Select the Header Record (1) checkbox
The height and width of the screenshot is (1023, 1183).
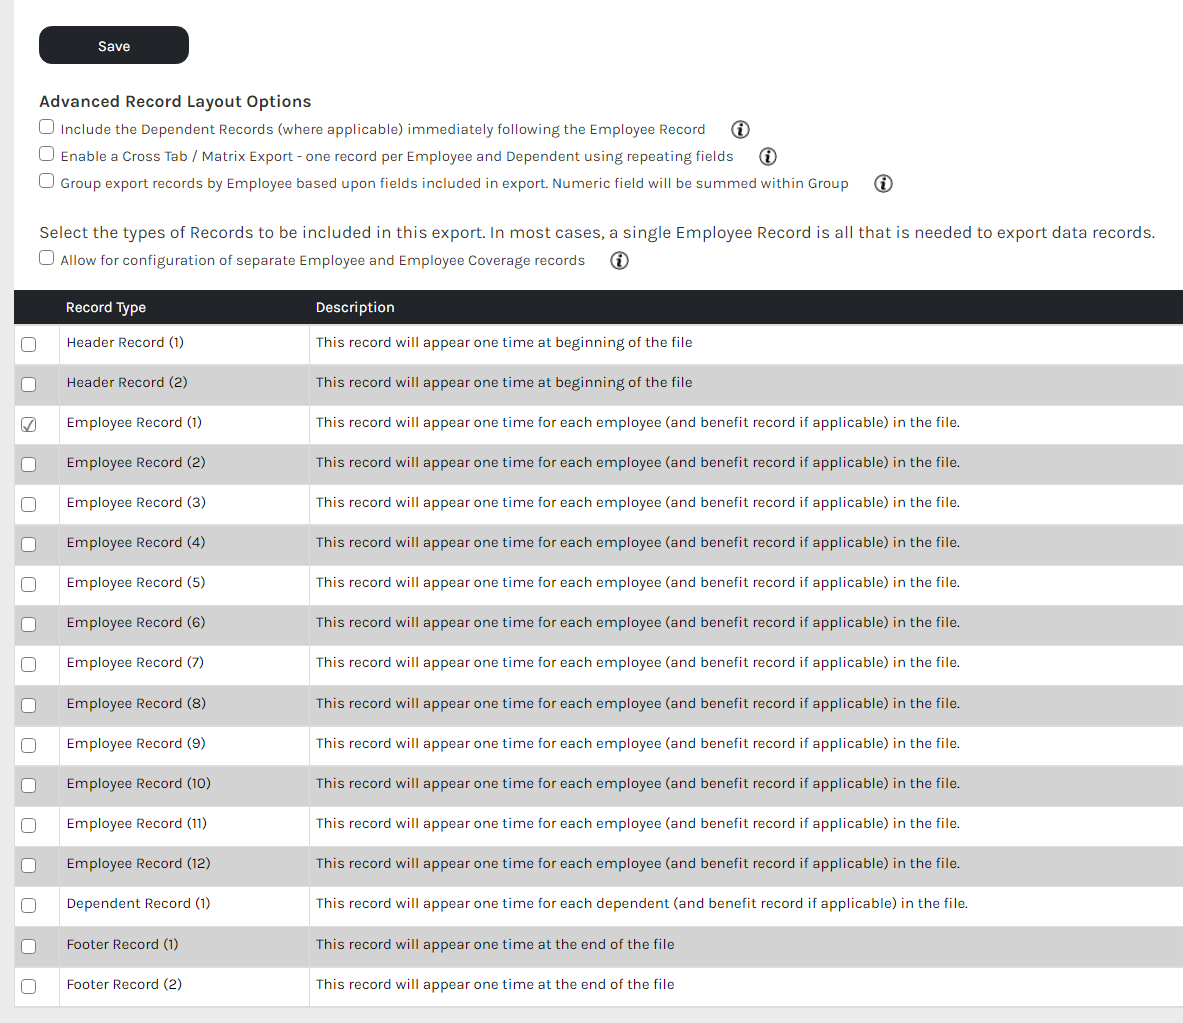point(29,344)
